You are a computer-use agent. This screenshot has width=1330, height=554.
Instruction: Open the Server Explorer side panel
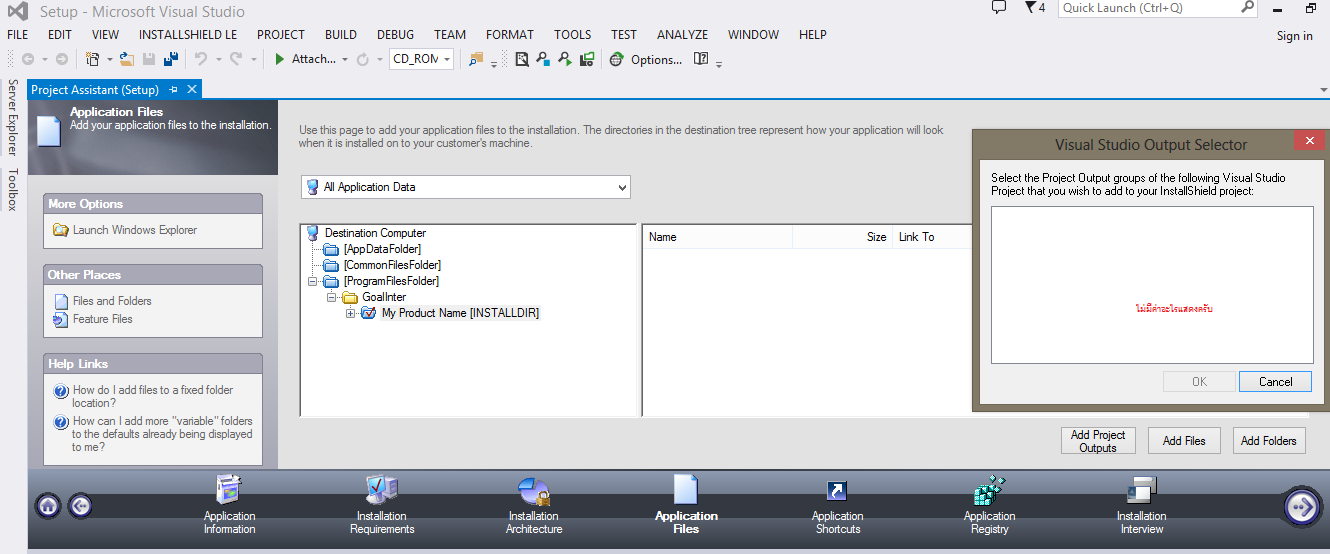(x=13, y=118)
